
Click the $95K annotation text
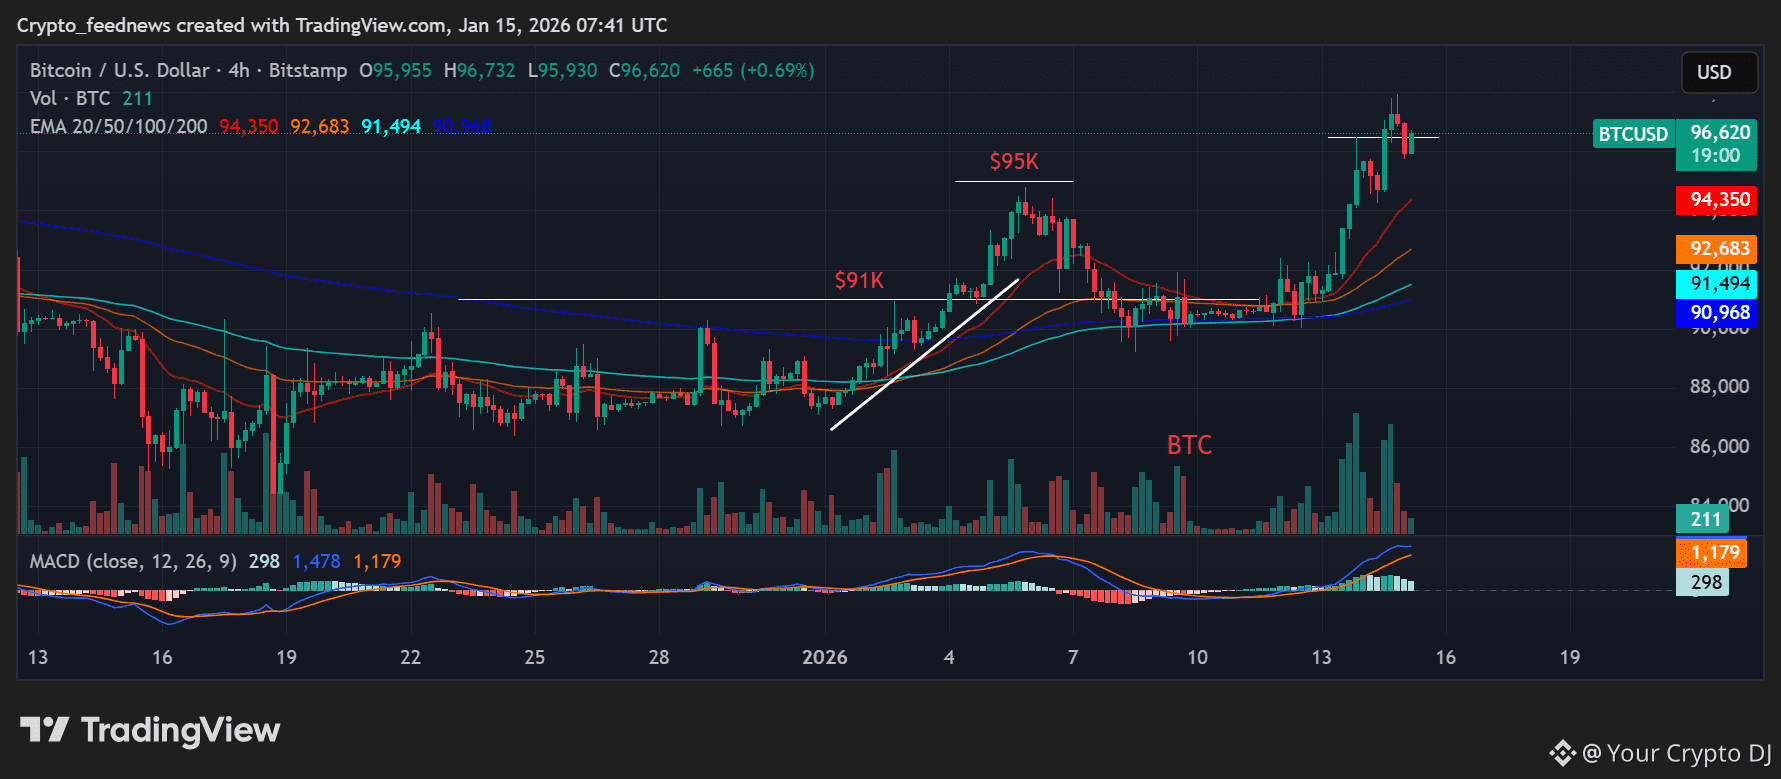point(1014,161)
